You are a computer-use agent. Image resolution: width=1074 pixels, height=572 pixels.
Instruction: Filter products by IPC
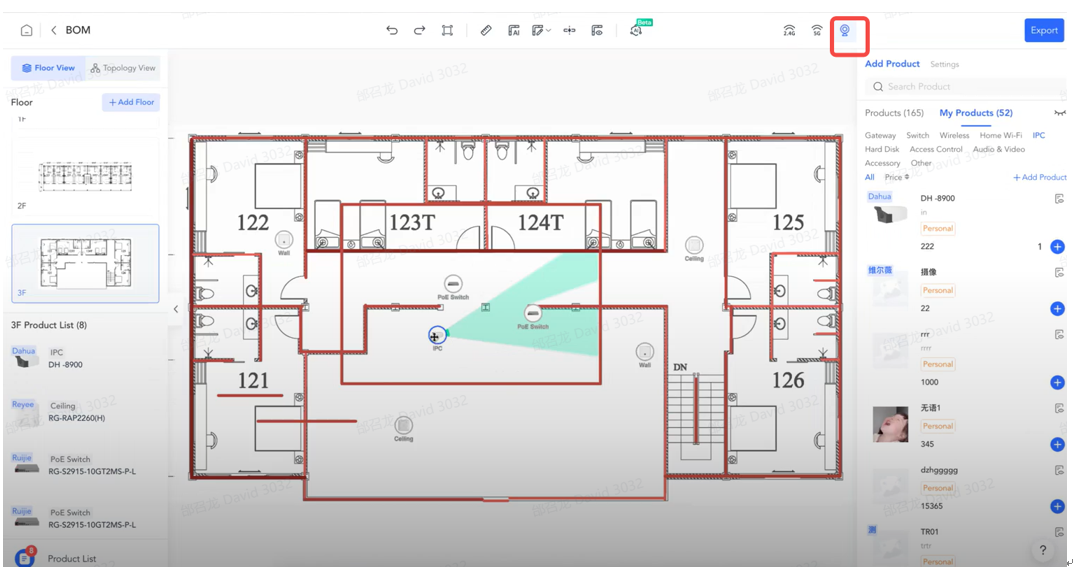tap(1038, 136)
